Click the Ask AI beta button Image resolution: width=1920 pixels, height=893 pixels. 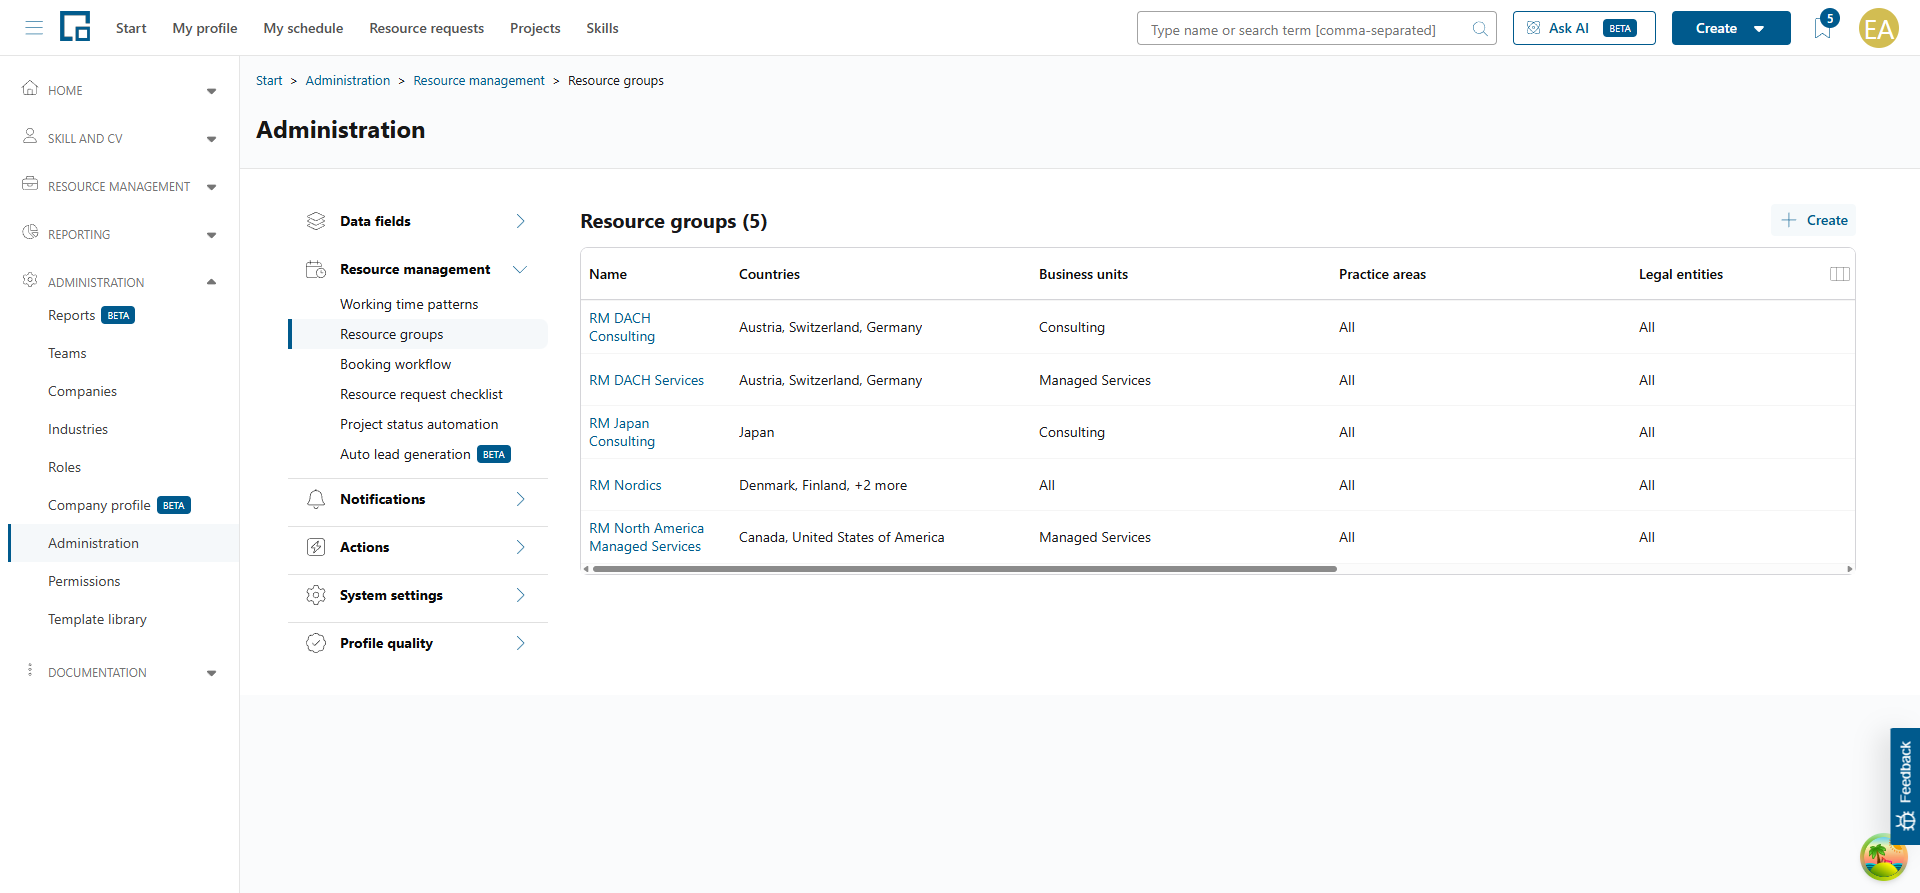pyautogui.click(x=1584, y=28)
